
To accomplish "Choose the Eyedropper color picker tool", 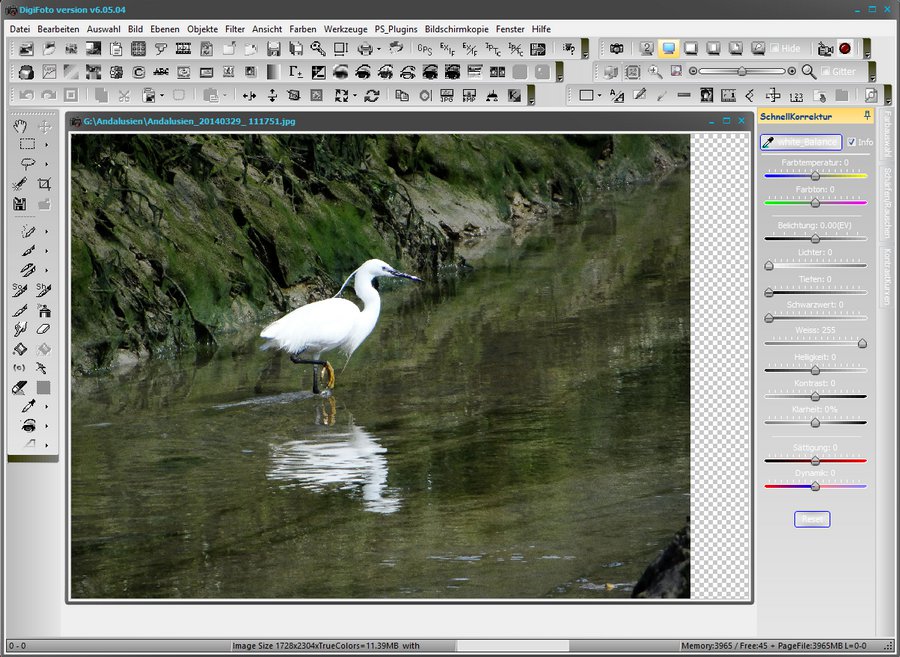I will point(28,406).
